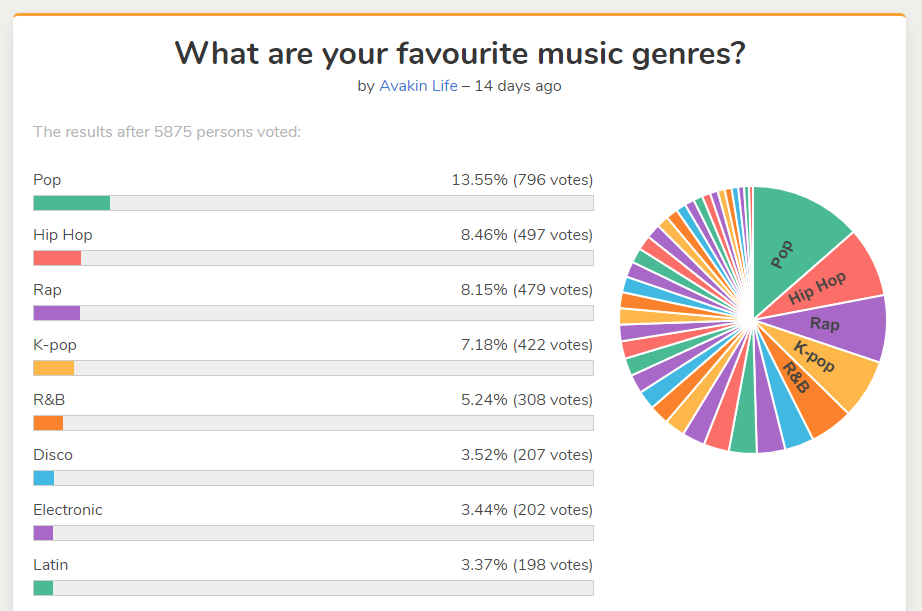Click the yellow K-pop bar fill

pos(53,368)
